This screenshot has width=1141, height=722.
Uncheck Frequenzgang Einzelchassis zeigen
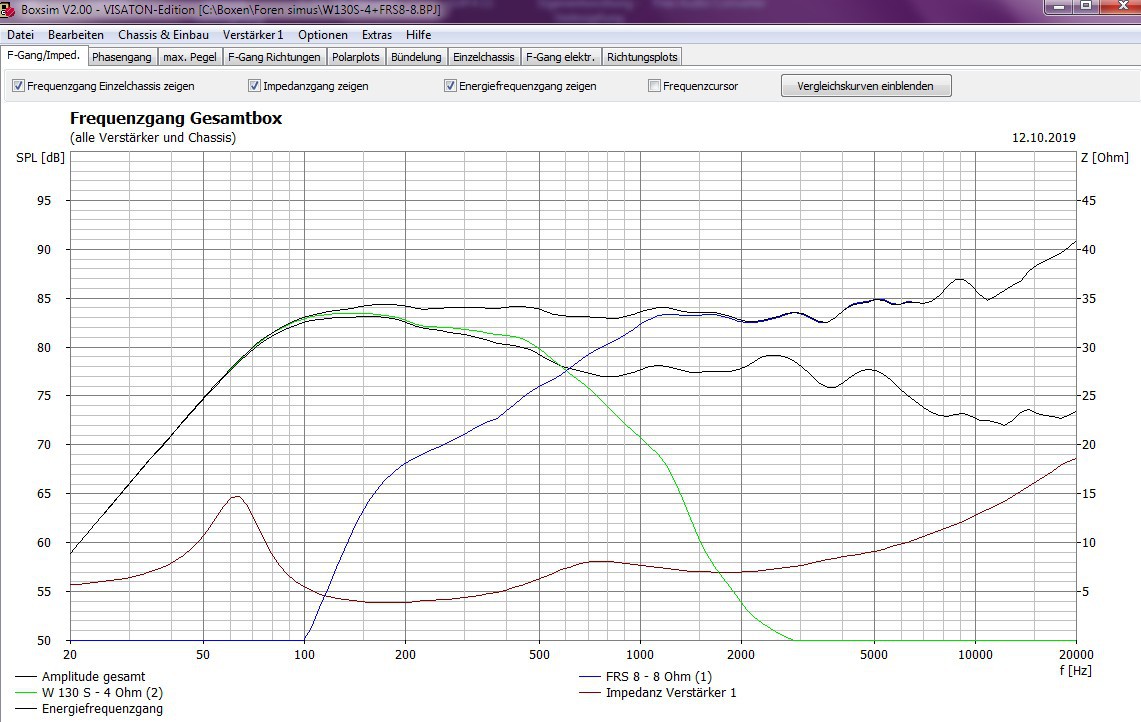[19, 86]
